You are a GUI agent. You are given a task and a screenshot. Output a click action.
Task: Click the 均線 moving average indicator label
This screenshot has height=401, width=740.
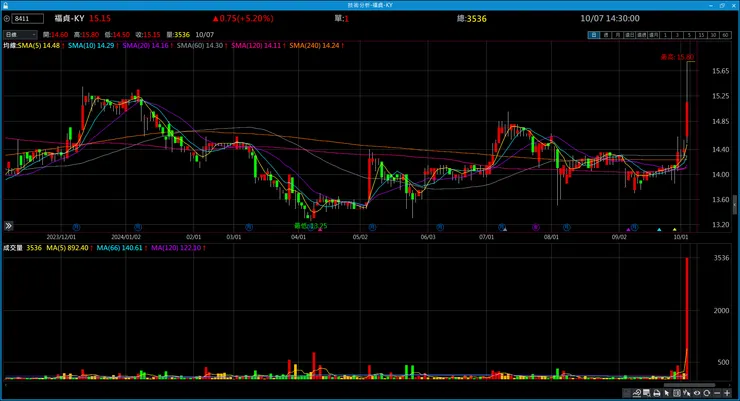click(x=10, y=46)
